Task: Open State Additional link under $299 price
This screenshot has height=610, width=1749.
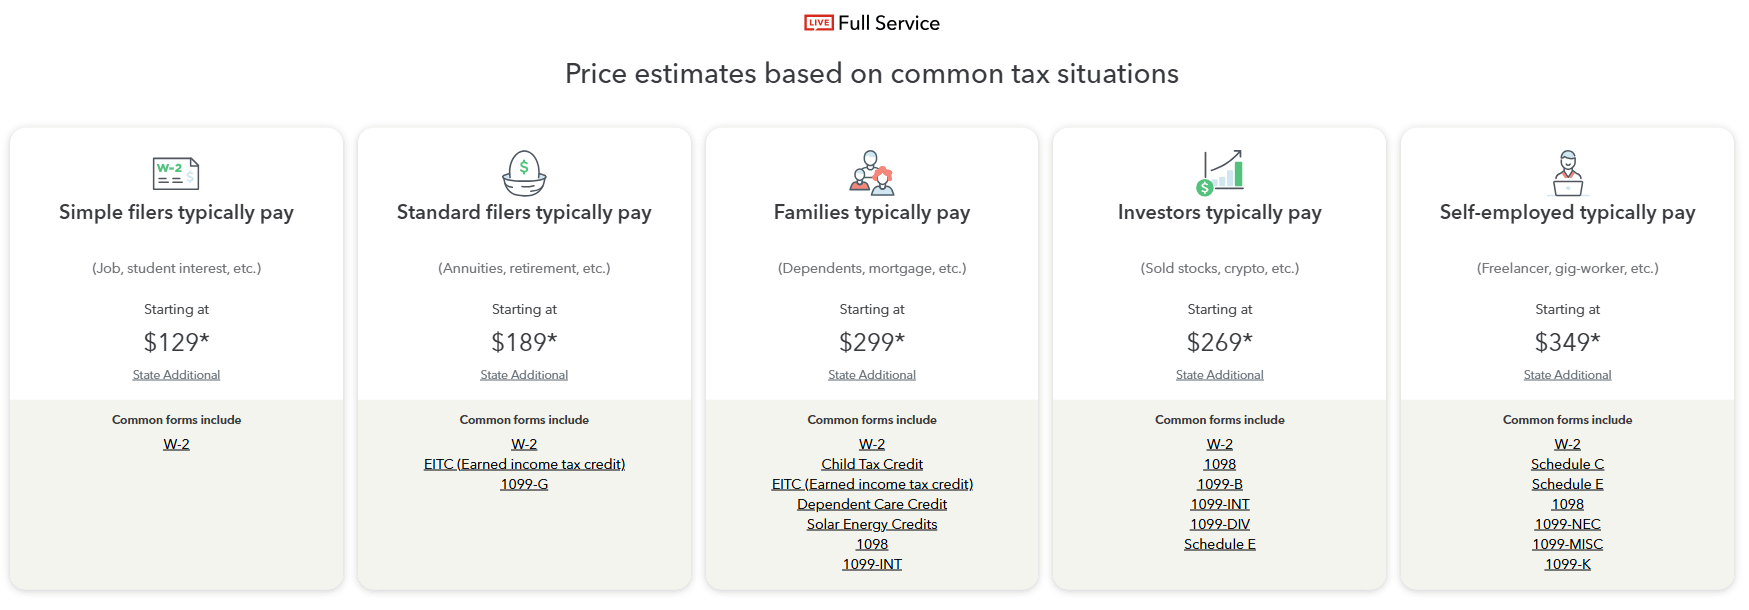Action: [872, 375]
